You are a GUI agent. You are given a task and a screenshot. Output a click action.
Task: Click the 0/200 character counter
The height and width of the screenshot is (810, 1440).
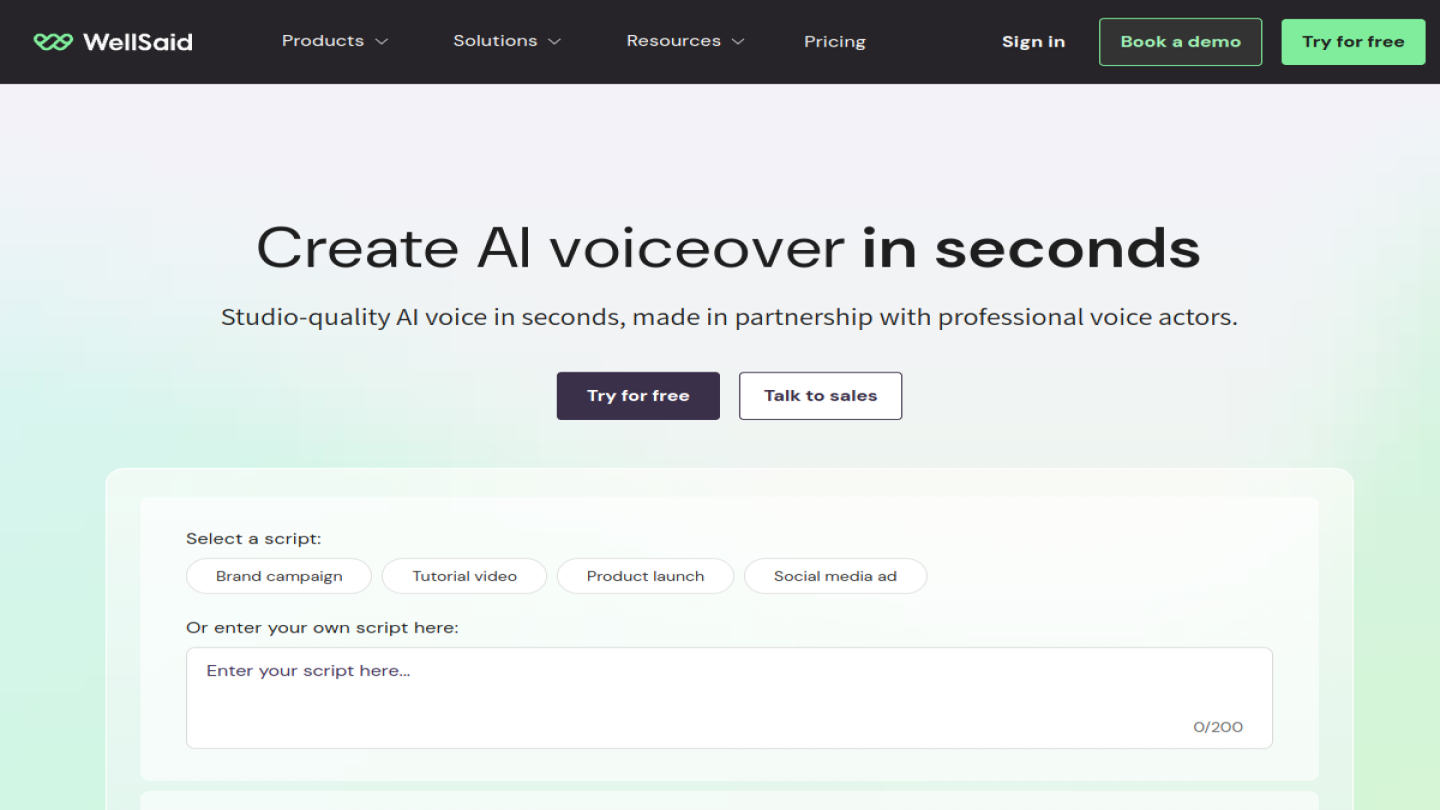[1218, 727]
